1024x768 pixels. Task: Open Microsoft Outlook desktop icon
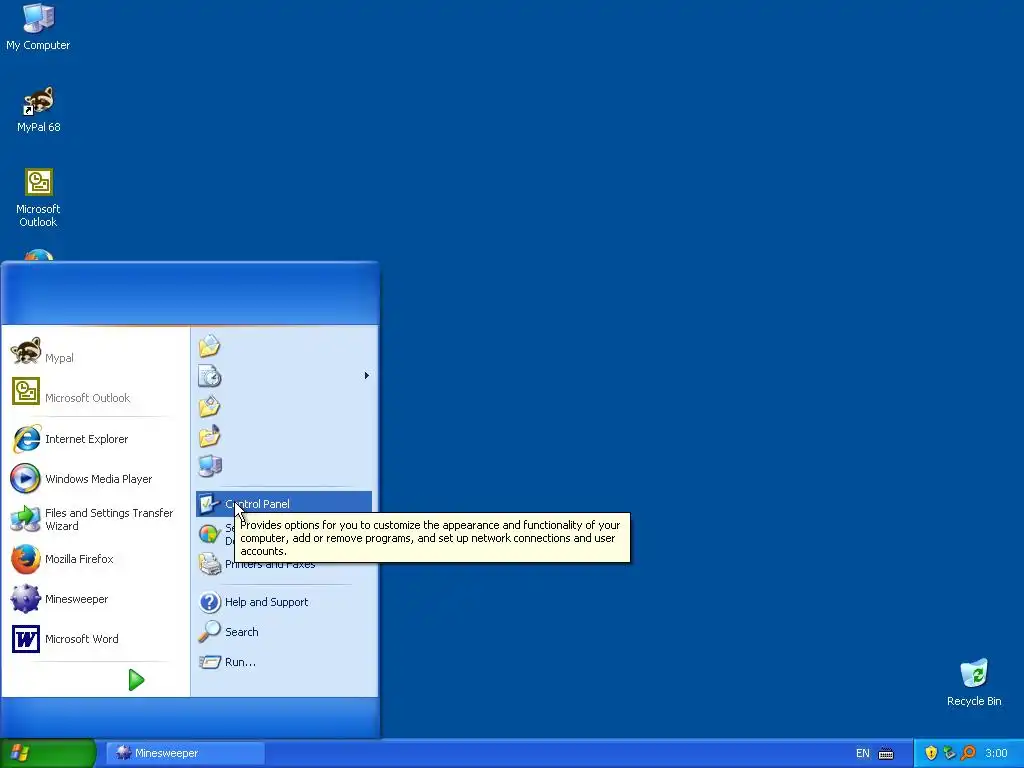38,198
